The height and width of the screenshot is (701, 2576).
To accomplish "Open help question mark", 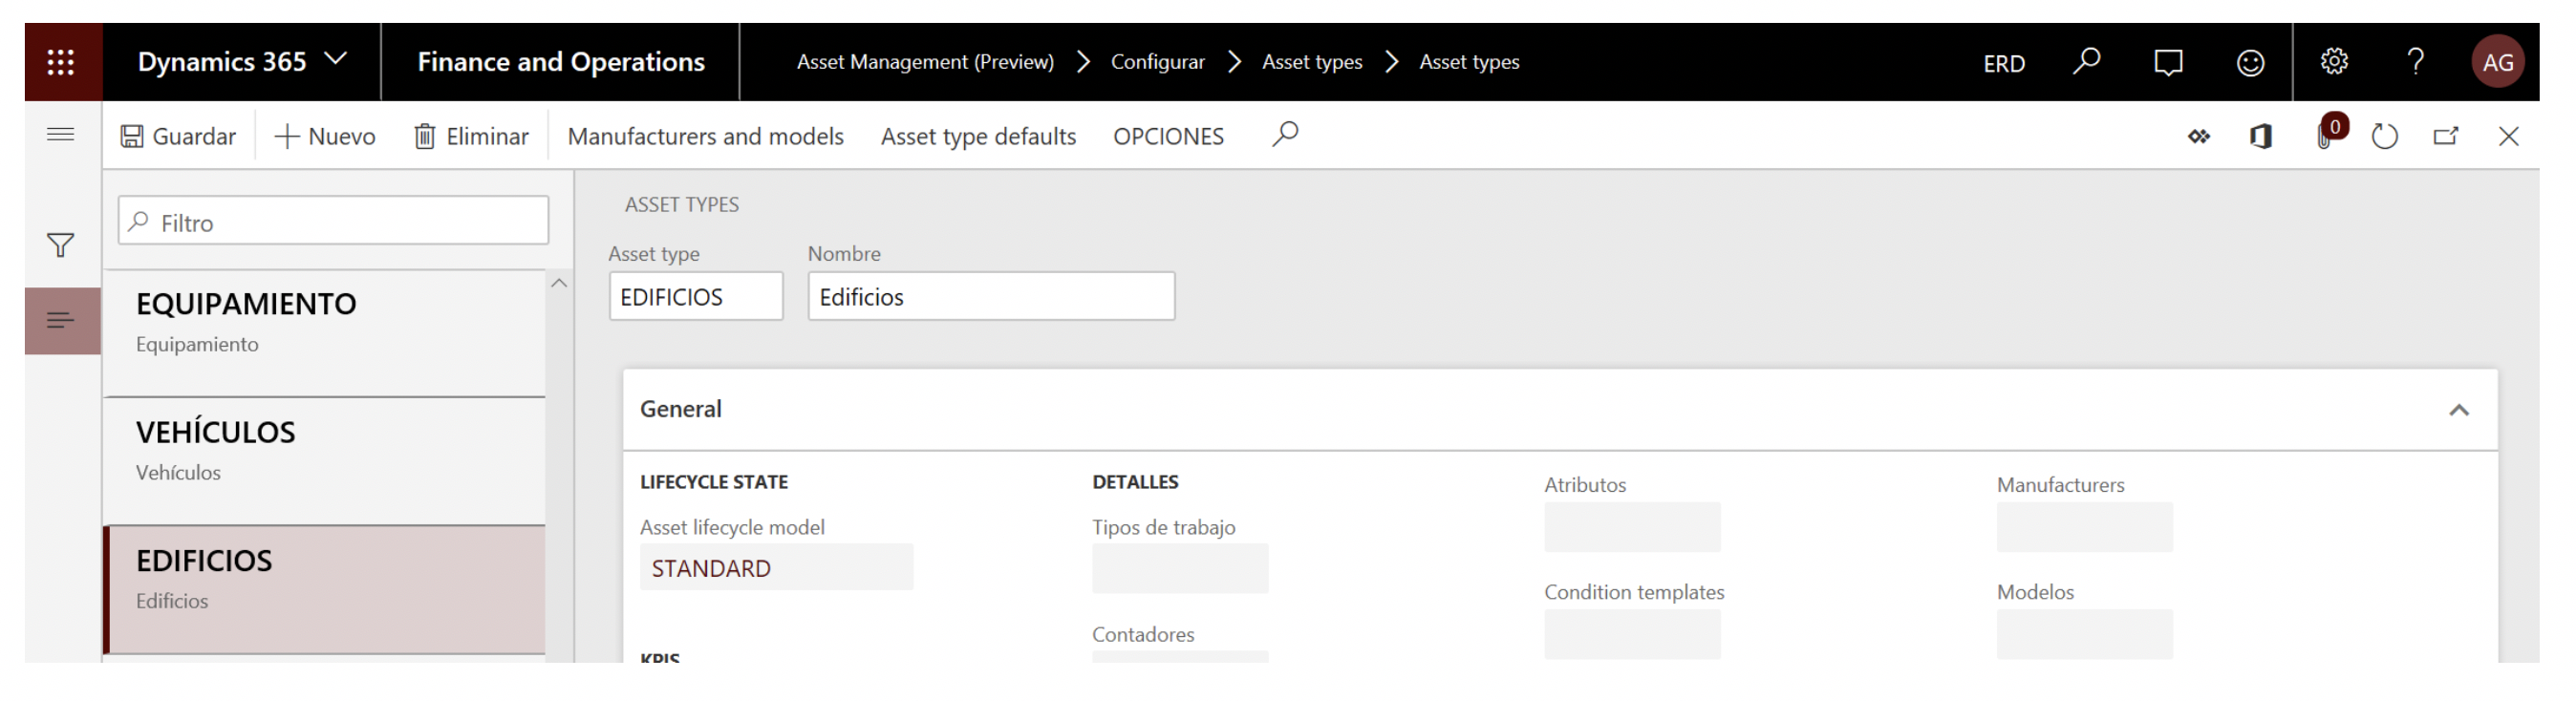I will (x=2416, y=62).
